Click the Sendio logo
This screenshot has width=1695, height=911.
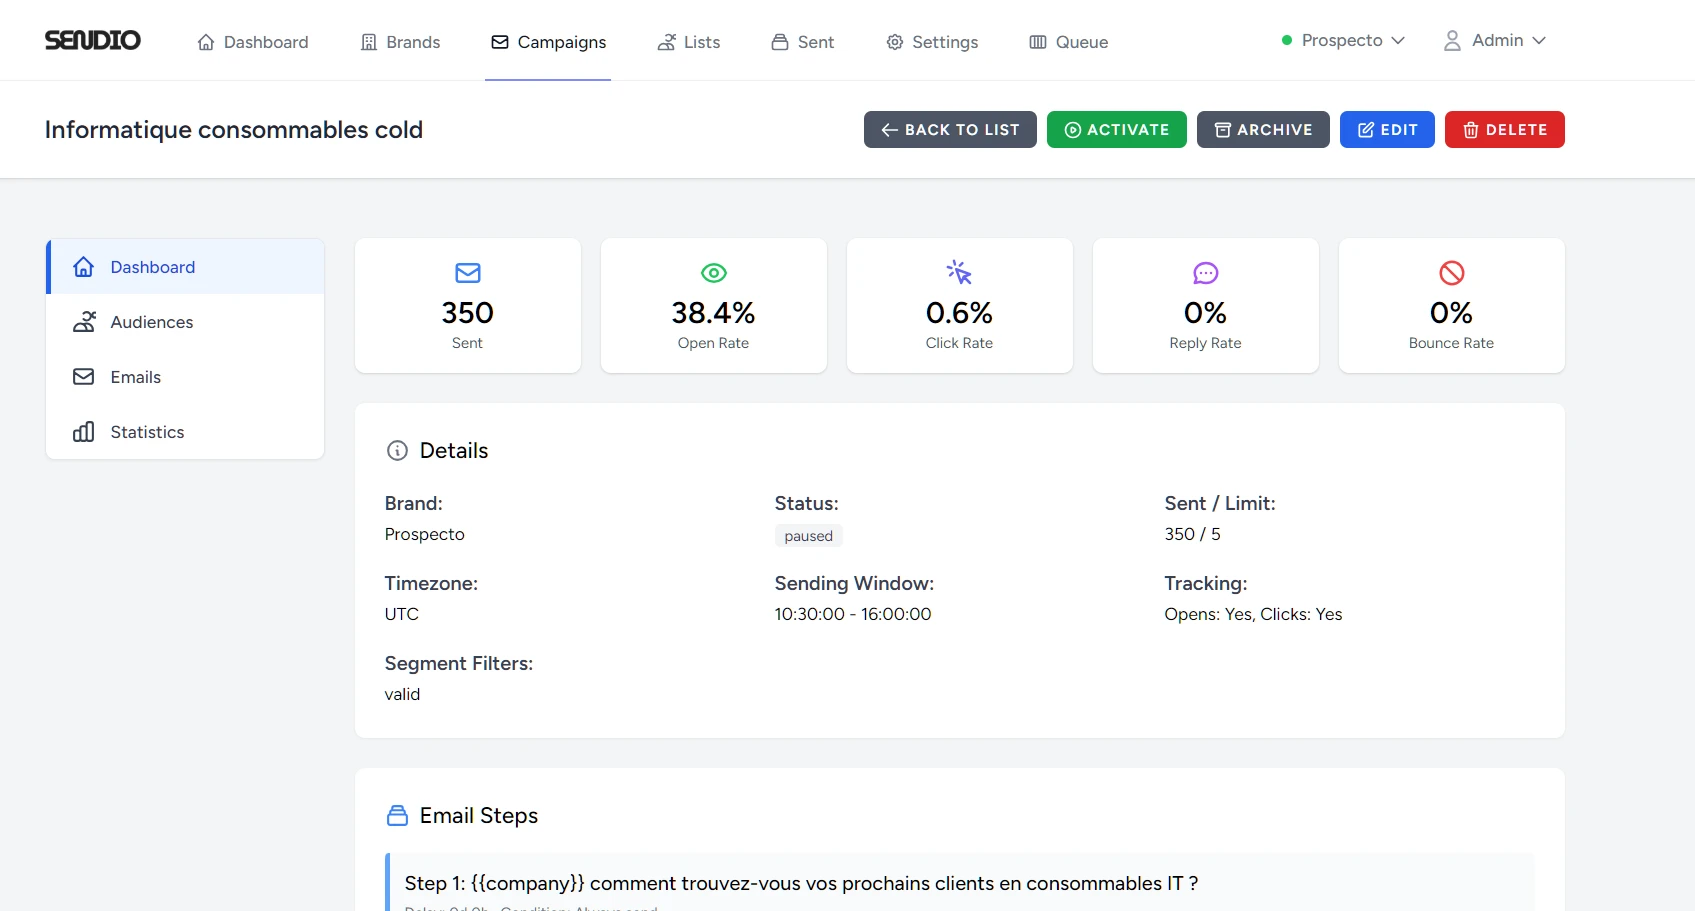(x=92, y=40)
